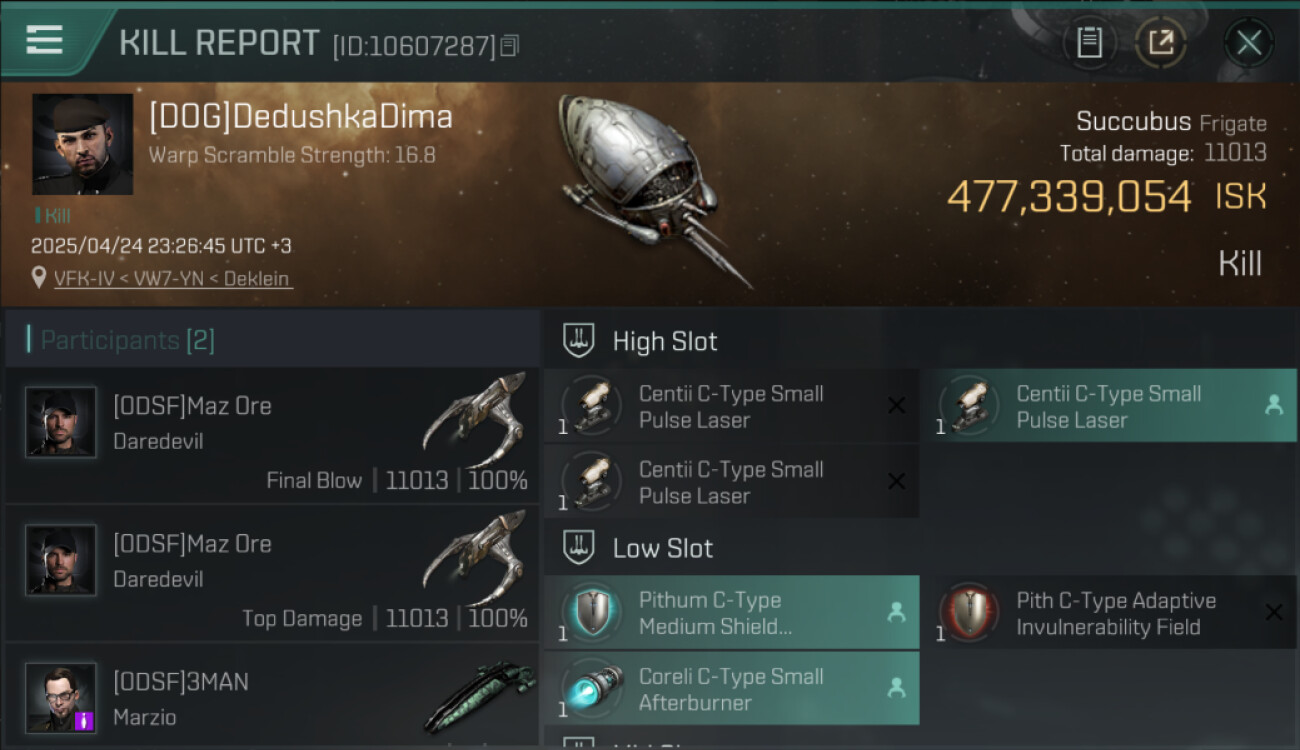1300x750 pixels.
Task: Open the Pithum C-Type Medium Shield item
Action: coord(731,613)
